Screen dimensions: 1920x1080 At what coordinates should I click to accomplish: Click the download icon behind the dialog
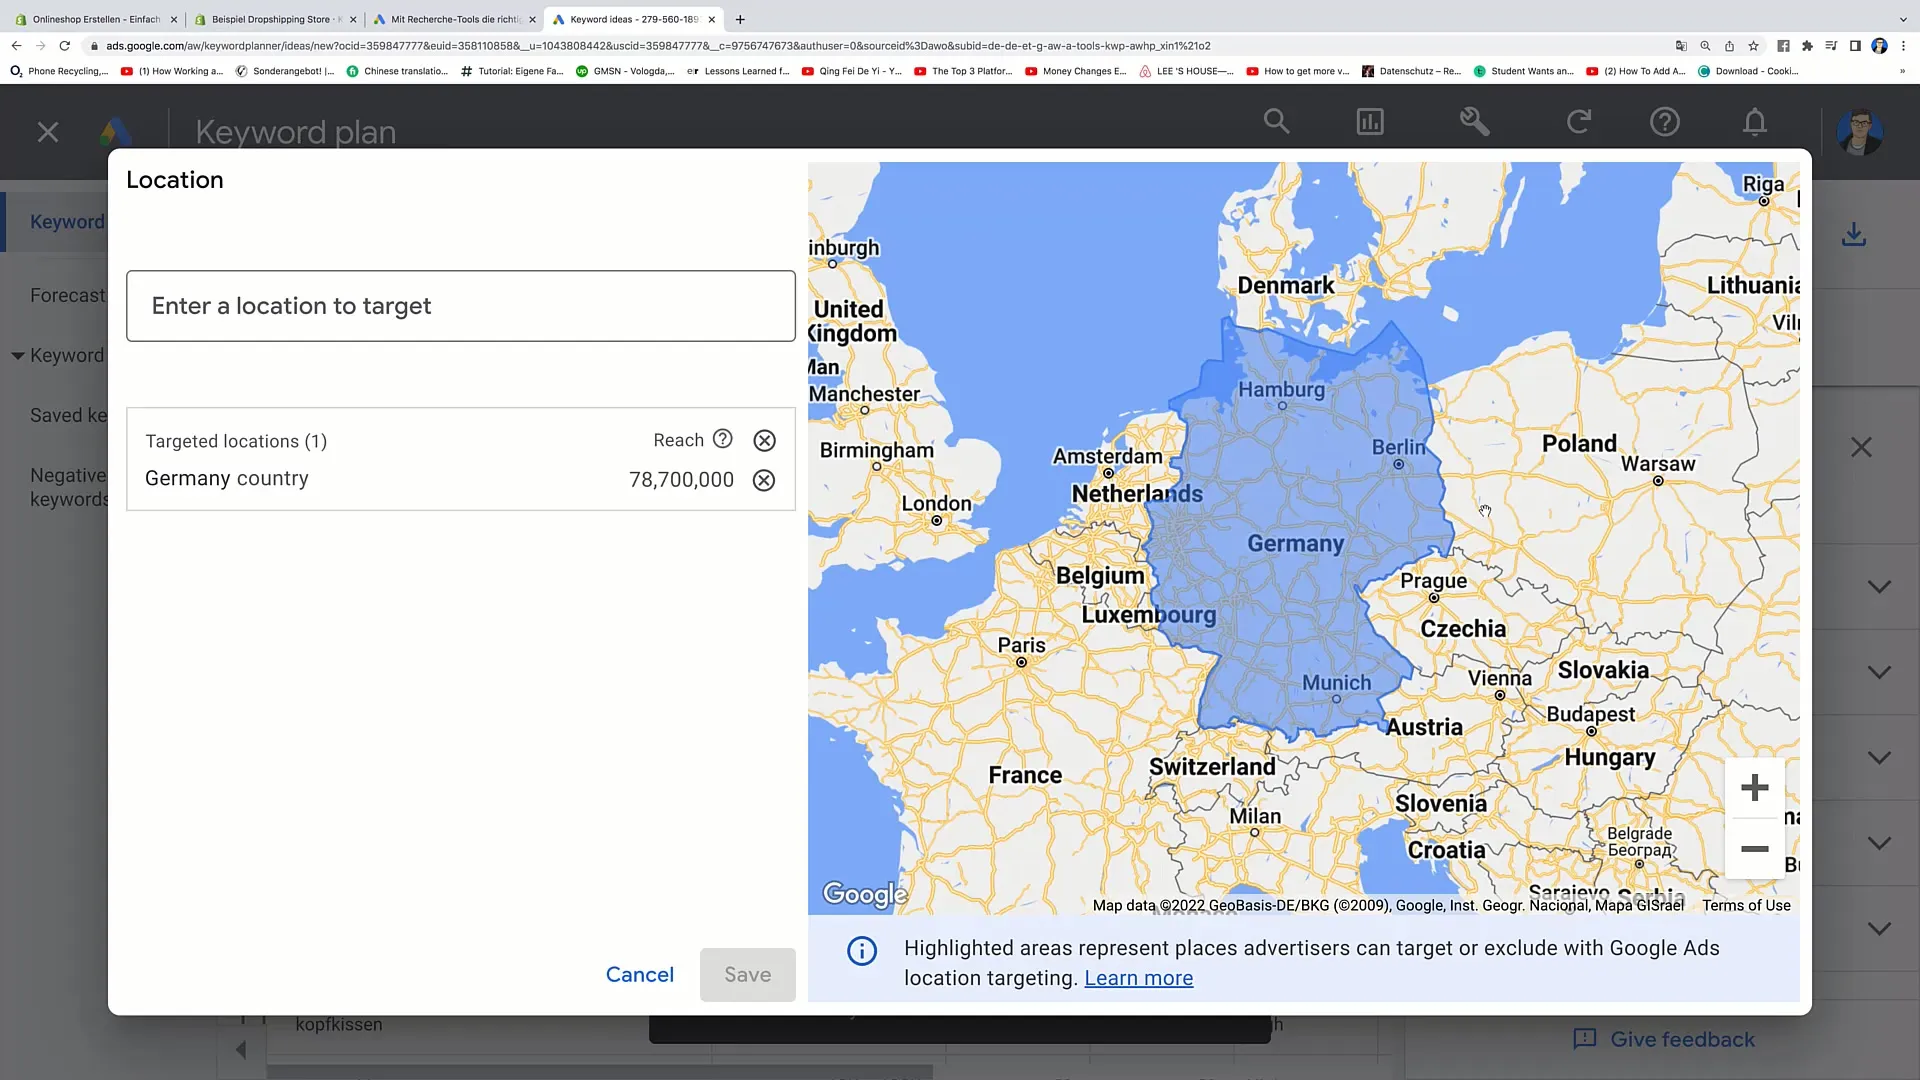[x=1854, y=235]
